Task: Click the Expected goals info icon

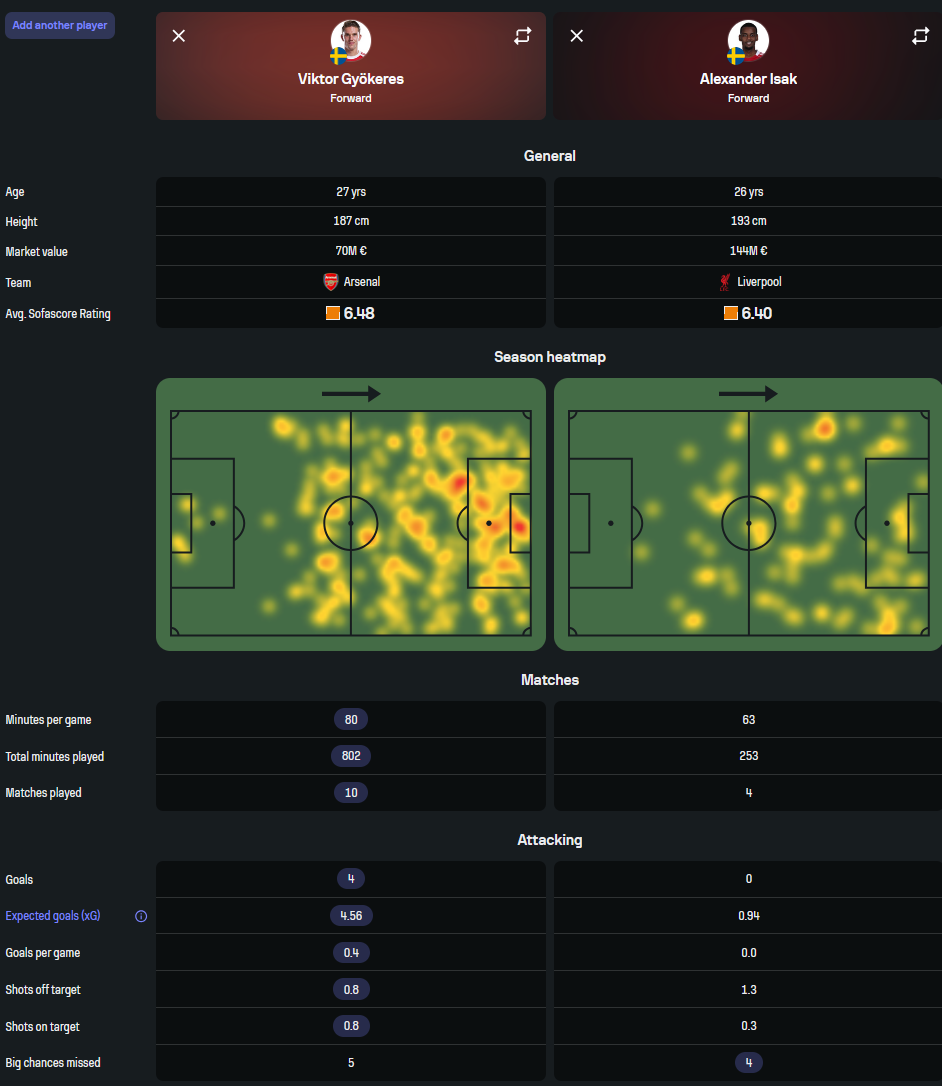Action: tap(141, 916)
